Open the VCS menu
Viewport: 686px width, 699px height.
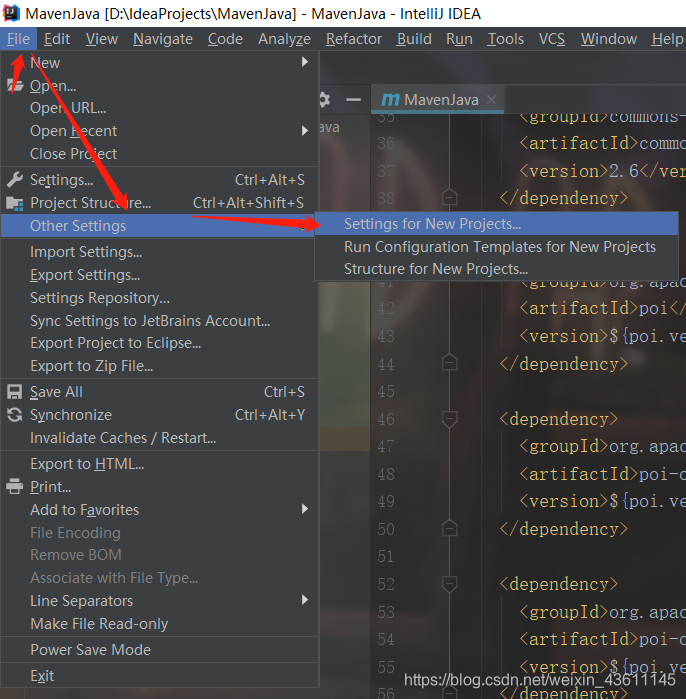point(552,39)
